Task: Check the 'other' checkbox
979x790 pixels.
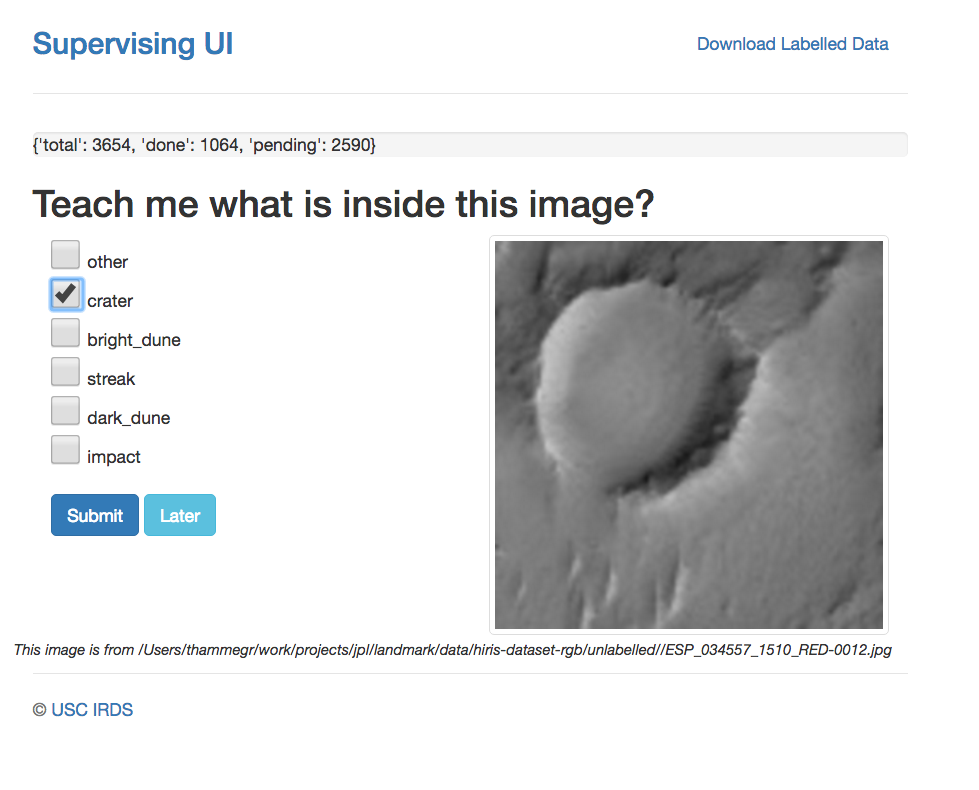Action: pyautogui.click(x=66, y=255)
